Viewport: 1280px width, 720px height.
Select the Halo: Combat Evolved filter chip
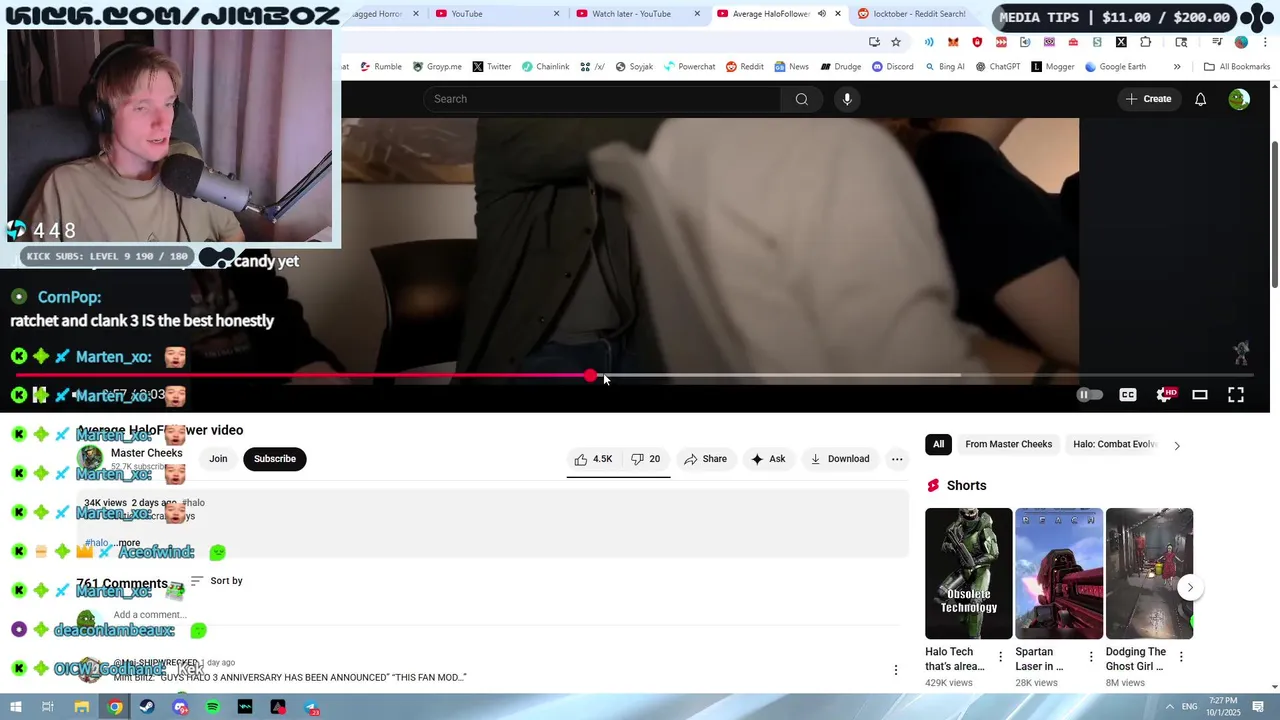click(1114, 444)
